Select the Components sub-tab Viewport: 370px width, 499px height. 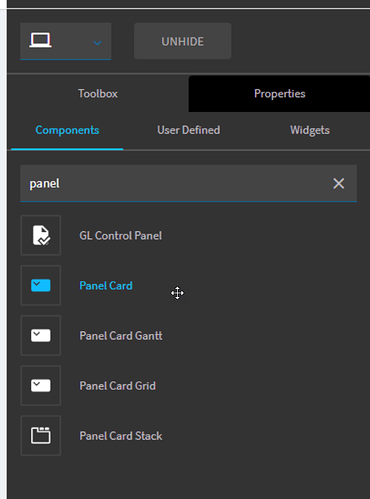point(67,130)
